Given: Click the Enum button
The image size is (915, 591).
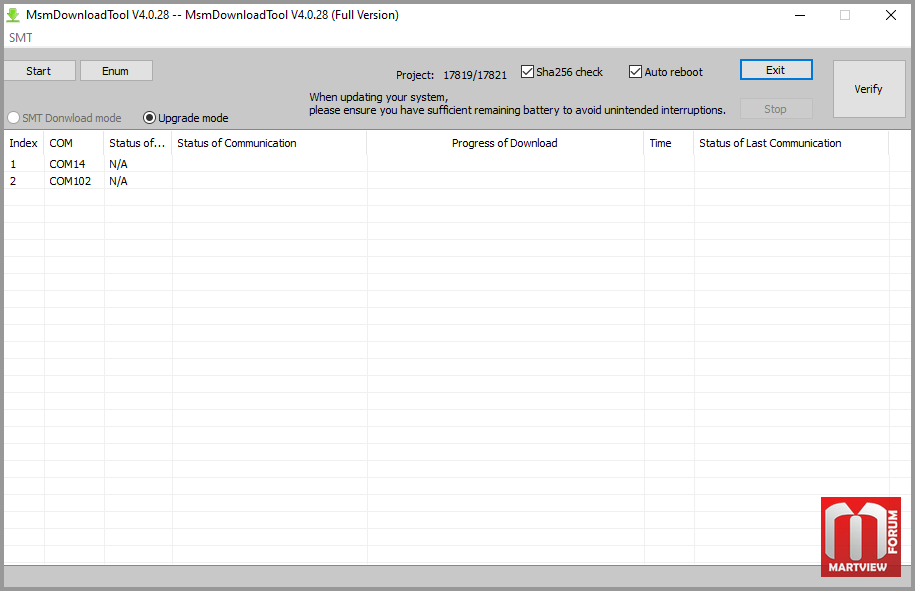Looking at the screenshot, I should tap(116, 71).
